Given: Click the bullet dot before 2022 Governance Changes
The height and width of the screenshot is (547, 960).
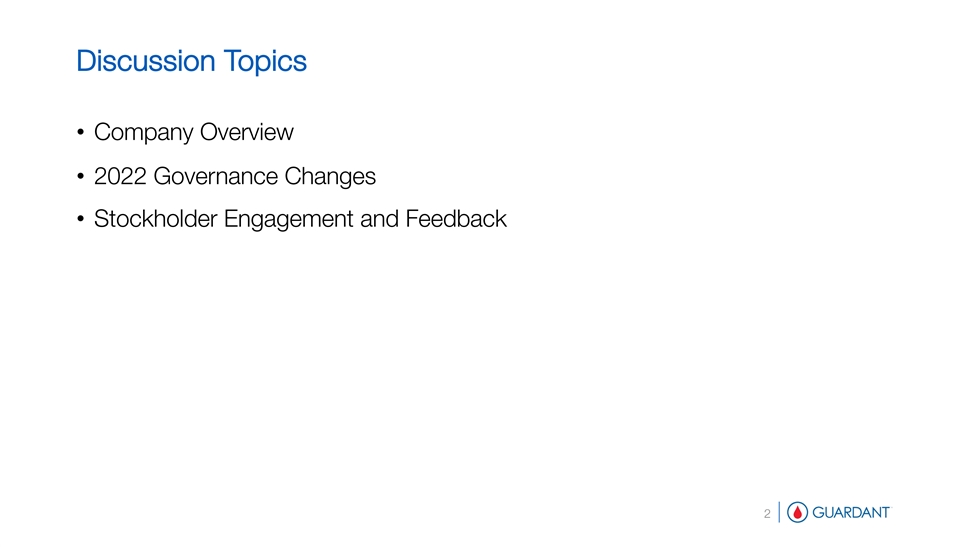Looking at the screenshot, I should (80, 178).
